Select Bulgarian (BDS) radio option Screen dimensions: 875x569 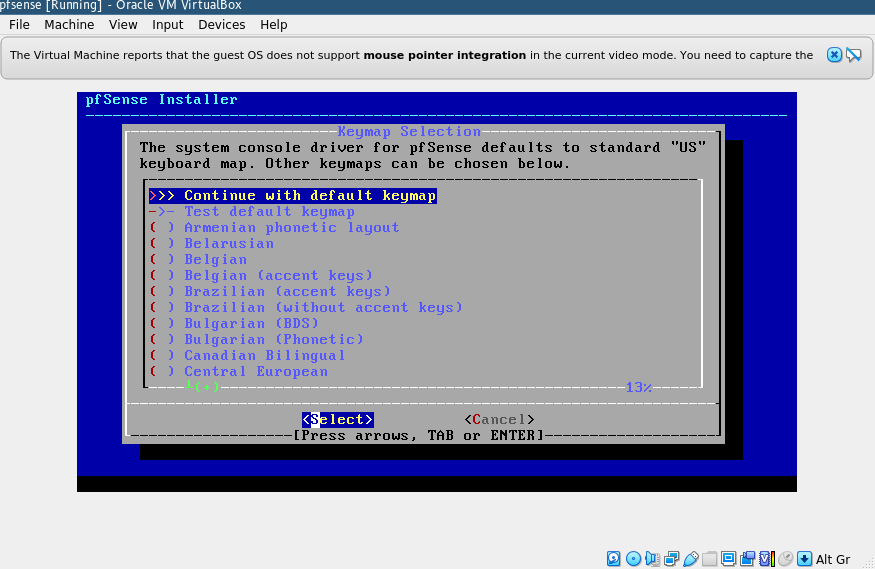pos(233,324)
